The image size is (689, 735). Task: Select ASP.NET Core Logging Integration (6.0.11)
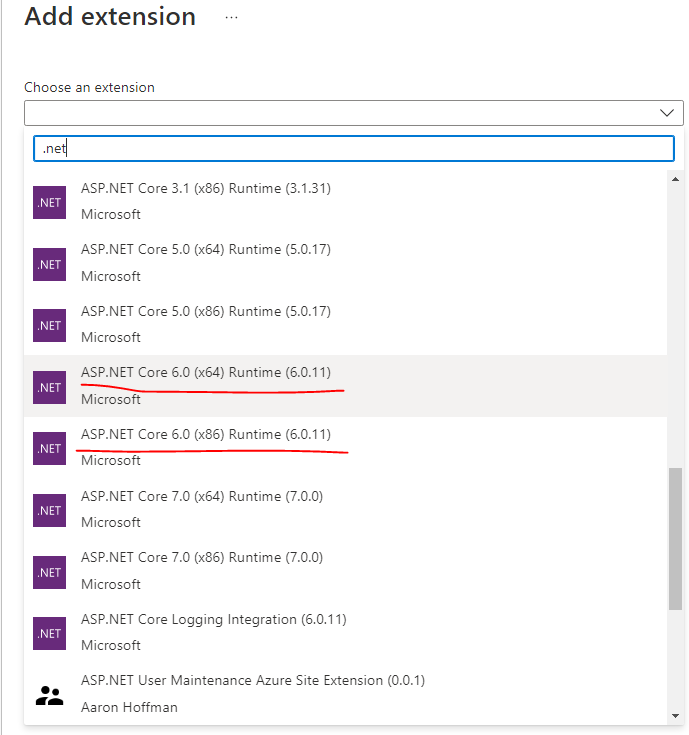(345, 632)
